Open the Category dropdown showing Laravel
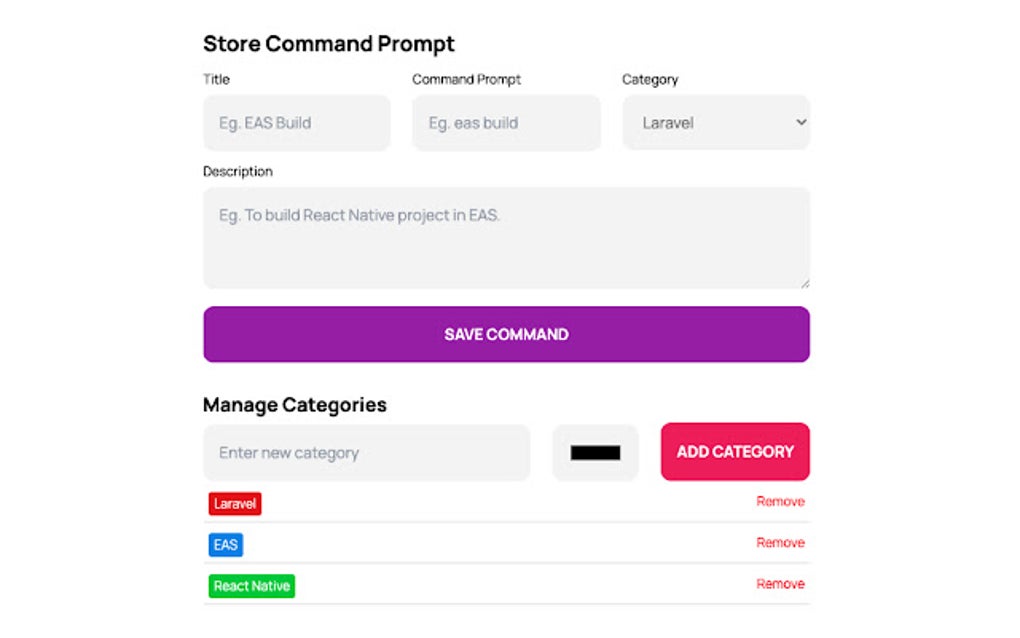This screenshot has width=1020, height=638. click(716, 123)
